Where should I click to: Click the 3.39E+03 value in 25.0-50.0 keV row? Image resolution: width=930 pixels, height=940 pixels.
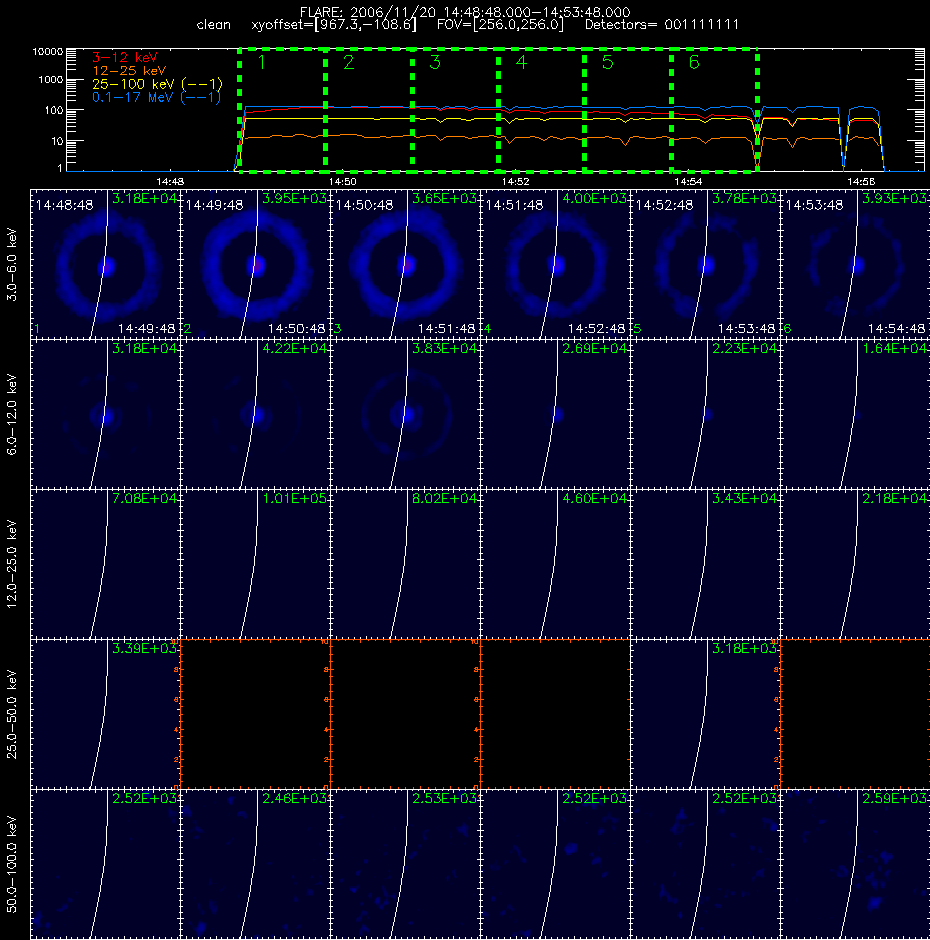pos(145,648)
